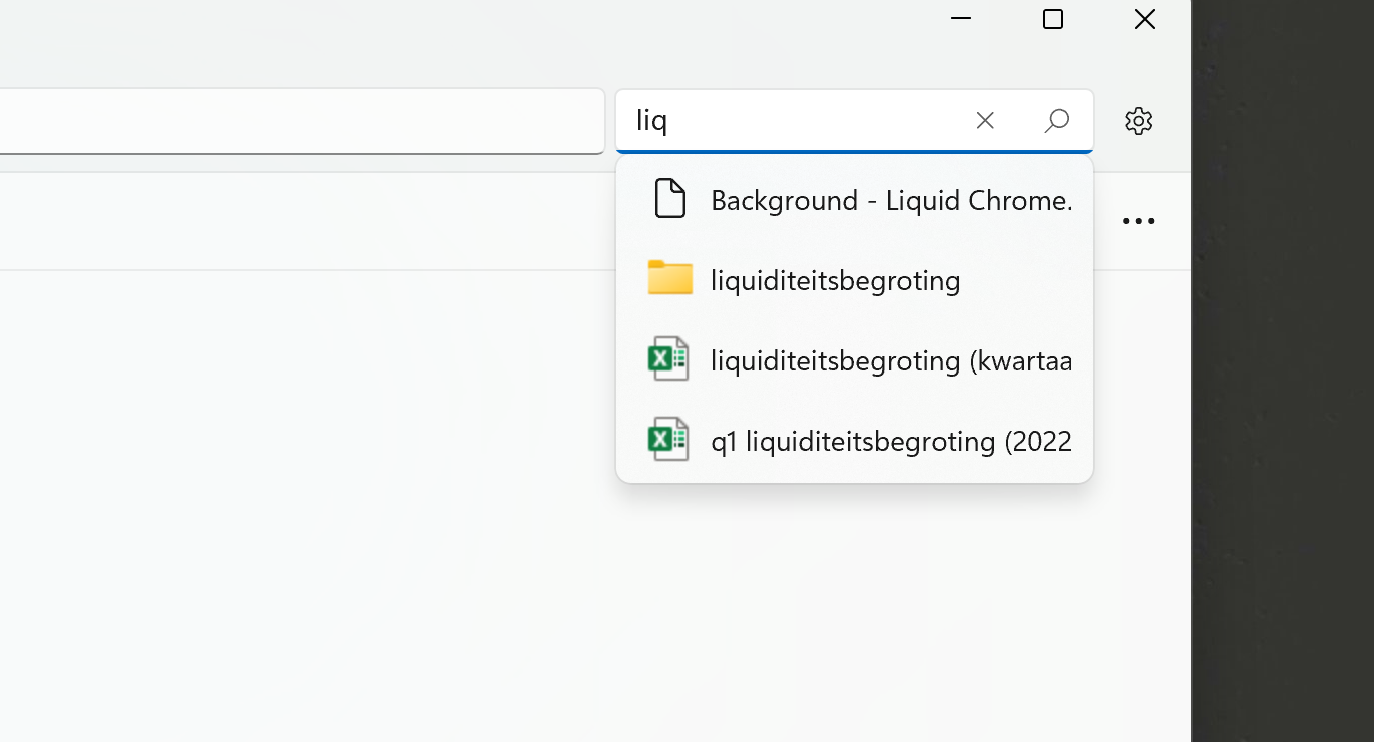Click the folder icon beside liquiditeitsbegroting
This screenshot has height=742, width=1374.
point(668,279)
